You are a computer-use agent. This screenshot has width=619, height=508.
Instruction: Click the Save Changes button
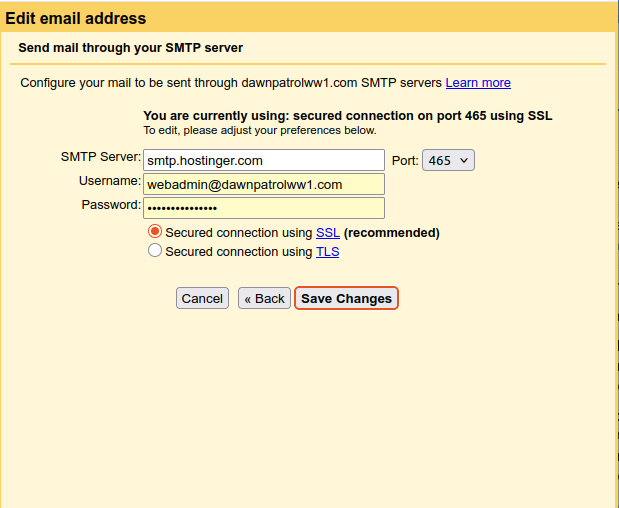click(x=346, y=298)
